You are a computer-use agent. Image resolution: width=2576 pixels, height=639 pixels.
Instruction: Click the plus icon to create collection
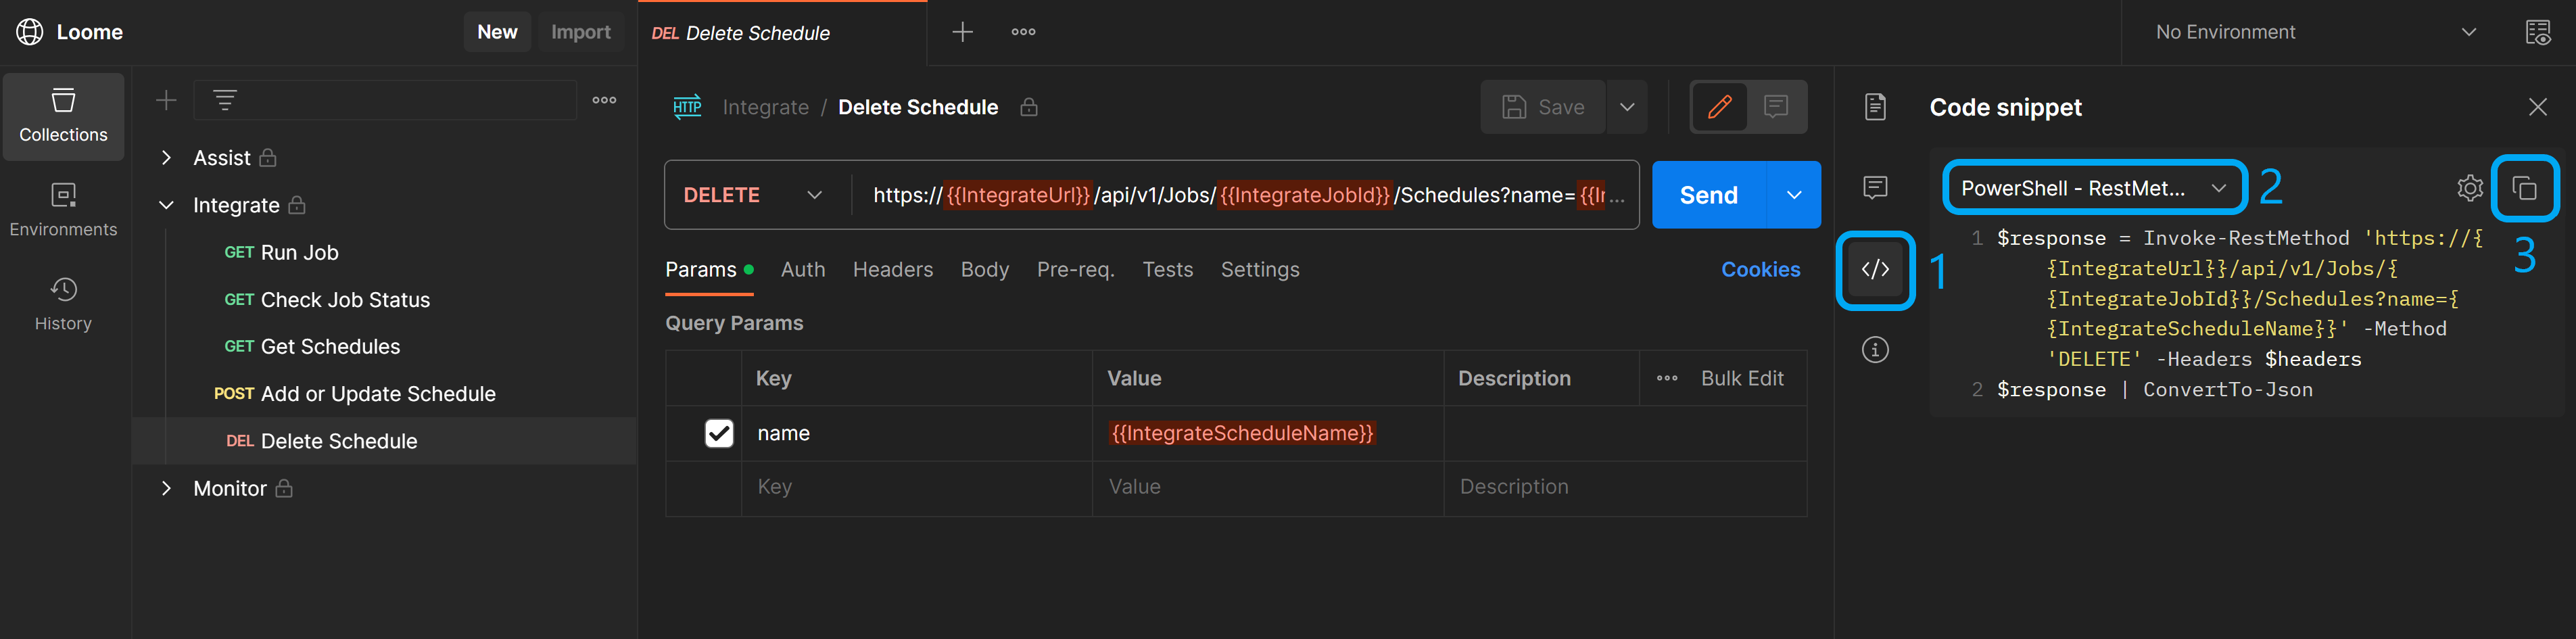pos(166,100)
